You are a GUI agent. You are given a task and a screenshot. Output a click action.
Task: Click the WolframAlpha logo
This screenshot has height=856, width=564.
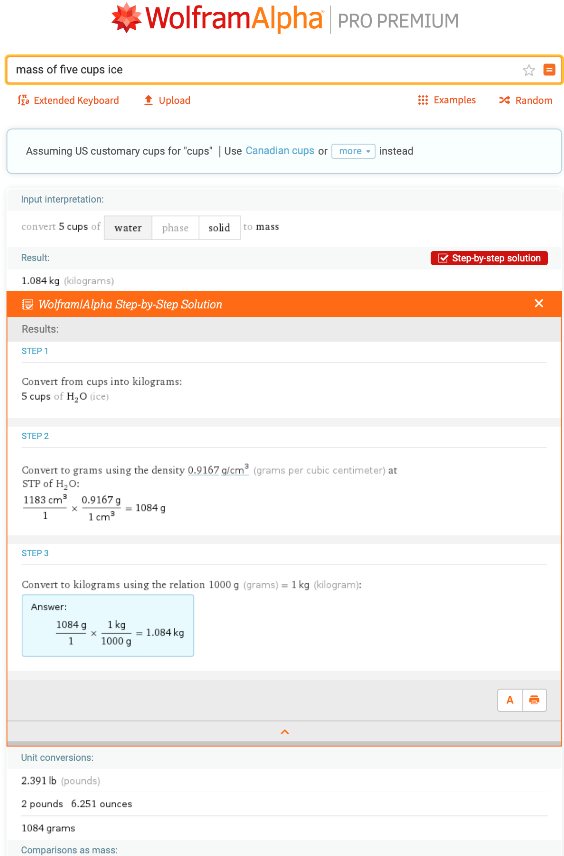[217, 19]
